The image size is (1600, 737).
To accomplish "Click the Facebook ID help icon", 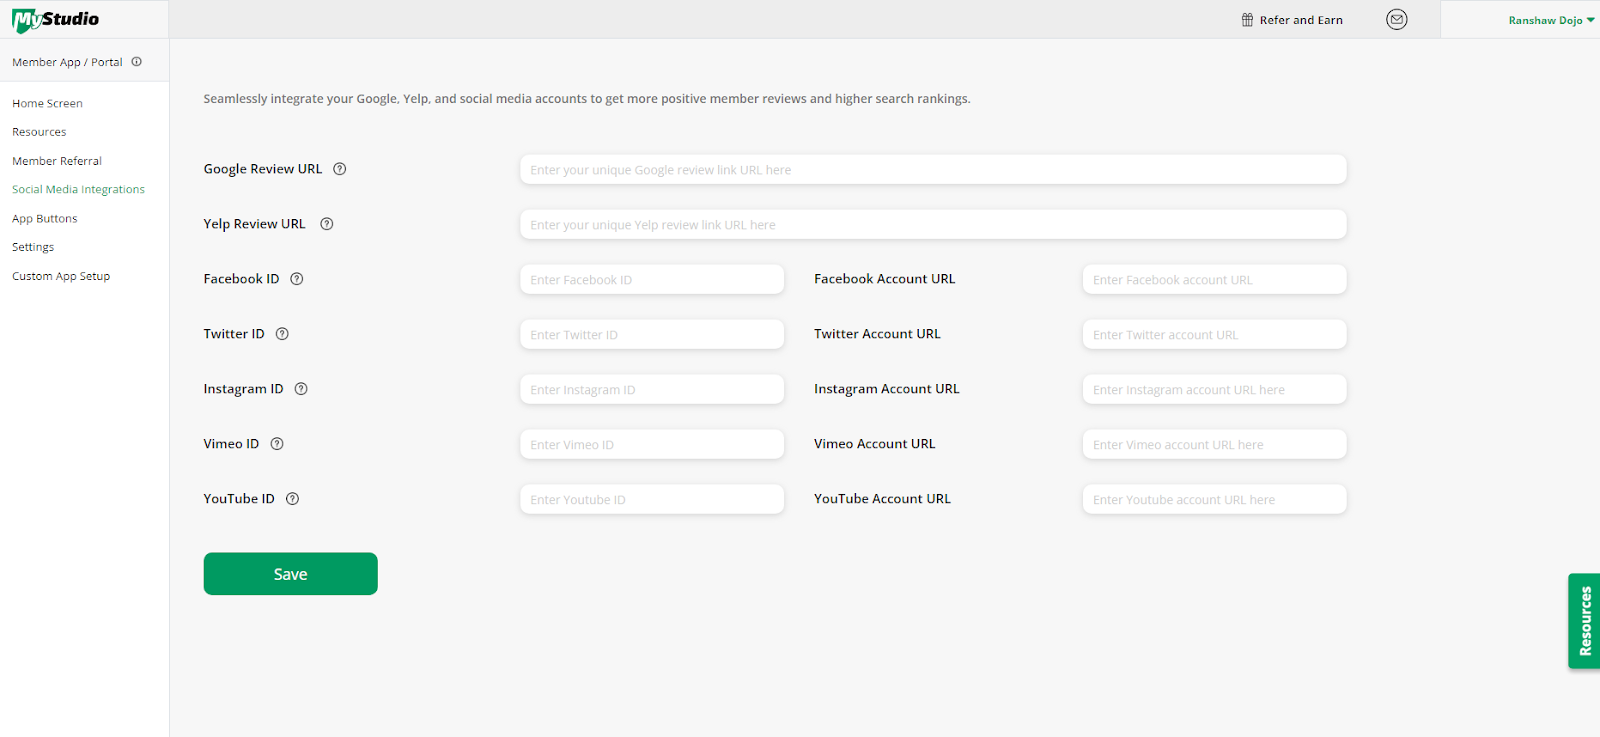I will tap(297, 279).
